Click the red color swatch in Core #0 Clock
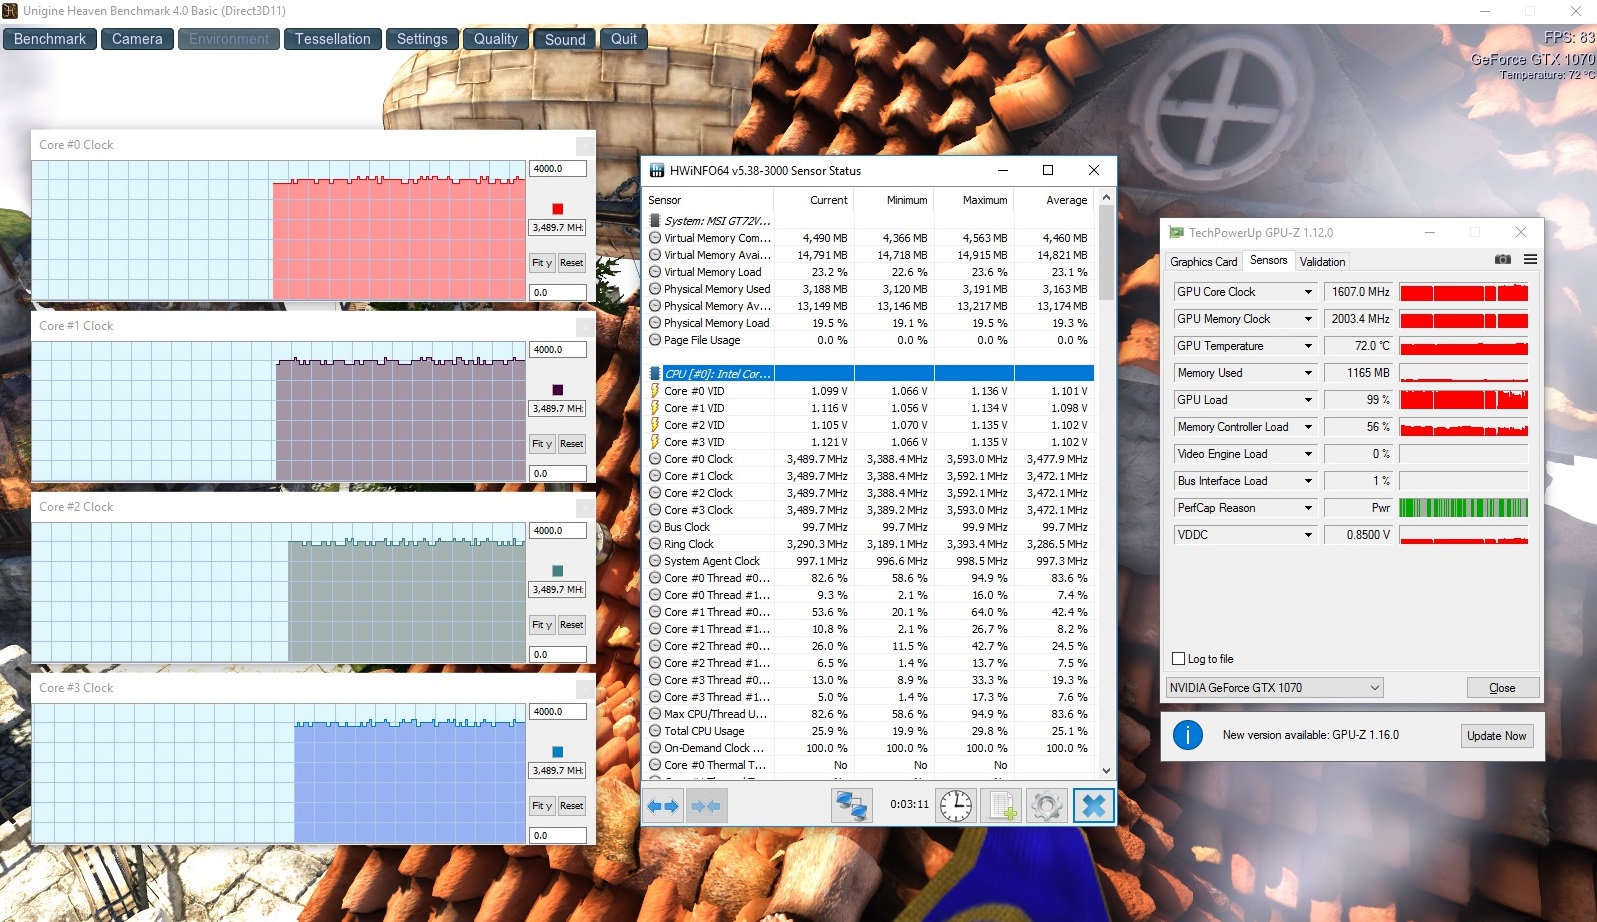 point(558,209)
